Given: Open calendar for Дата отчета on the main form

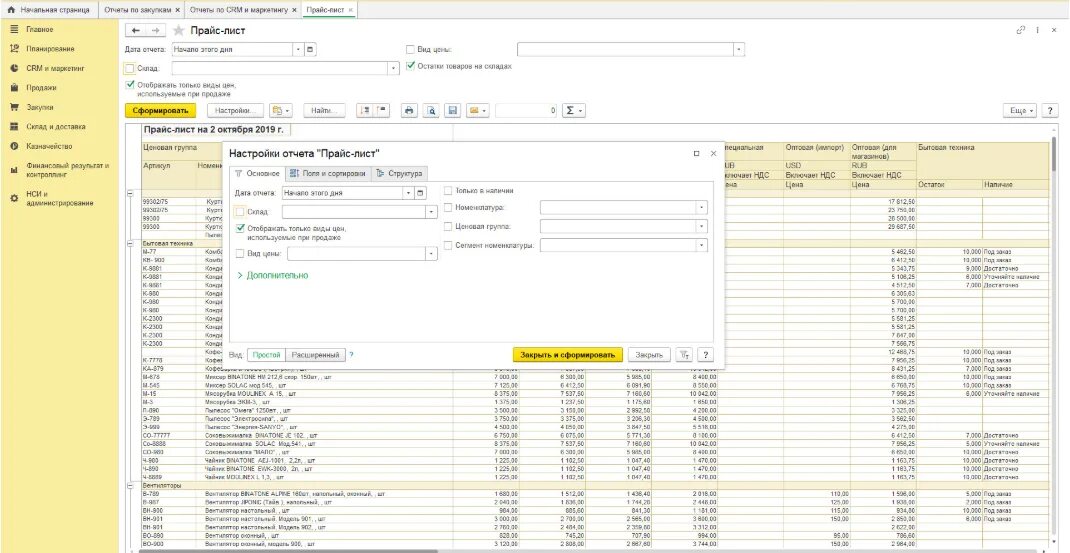Looking at the screenshot, I should coord(310,49).
